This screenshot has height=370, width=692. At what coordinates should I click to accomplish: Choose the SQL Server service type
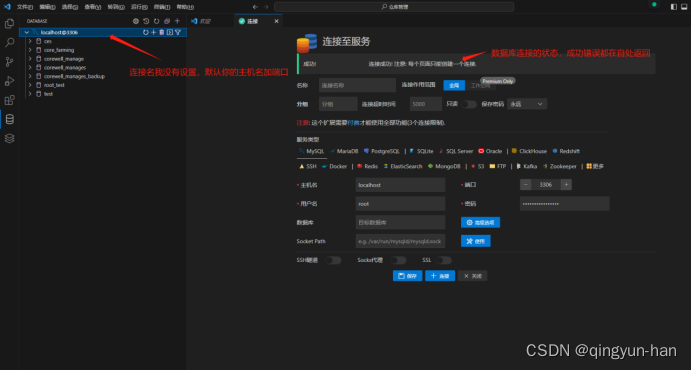tap(456, 151)
